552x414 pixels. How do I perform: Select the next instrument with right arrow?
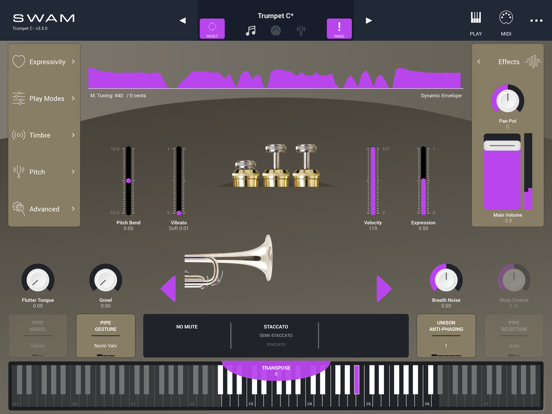click(x=384, y=289)
